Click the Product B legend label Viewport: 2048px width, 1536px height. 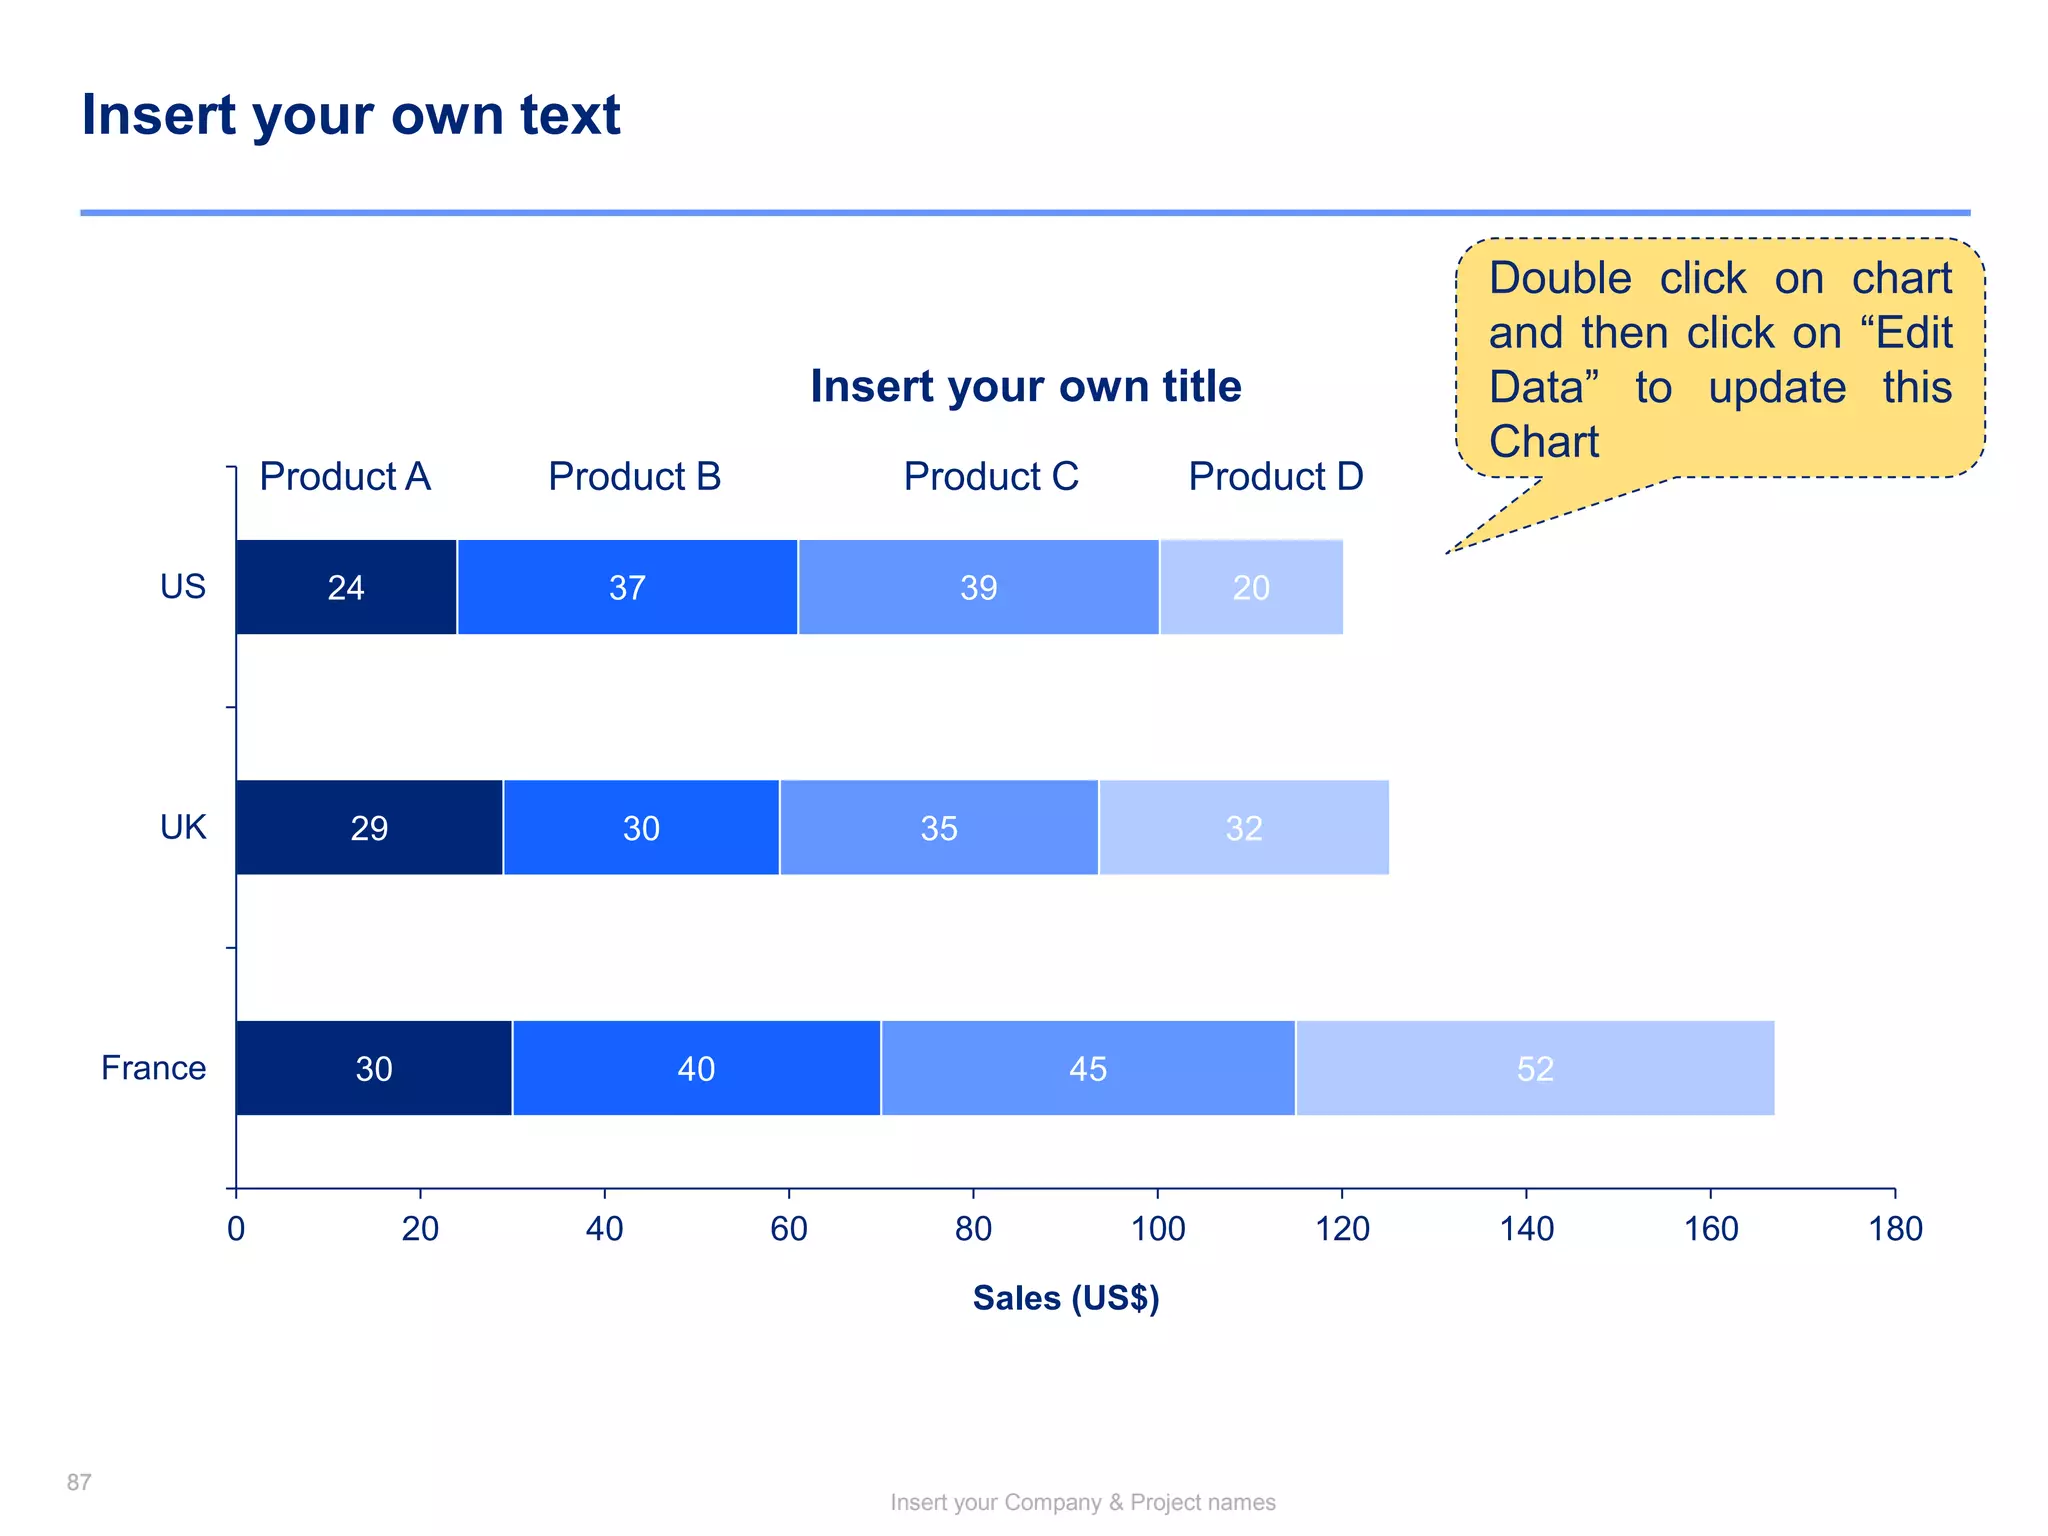(x=635, y=477)
